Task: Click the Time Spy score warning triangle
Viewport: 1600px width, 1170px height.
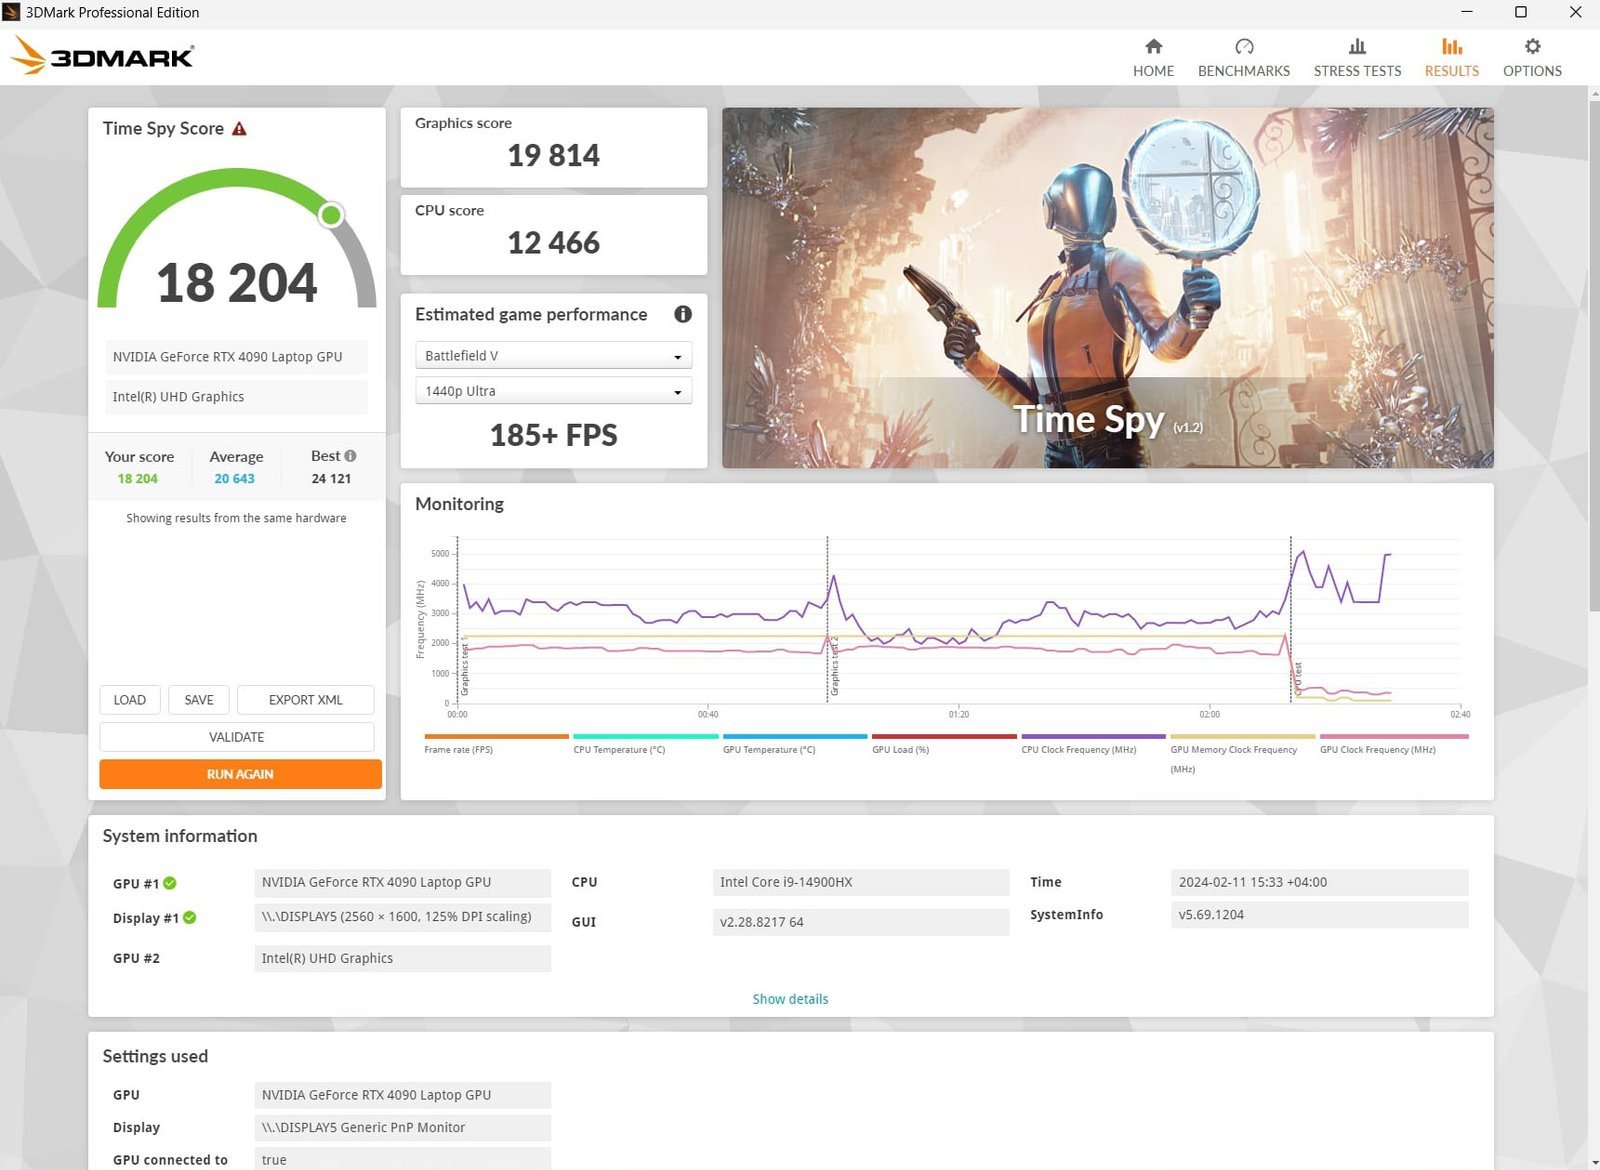Action: 239,129
